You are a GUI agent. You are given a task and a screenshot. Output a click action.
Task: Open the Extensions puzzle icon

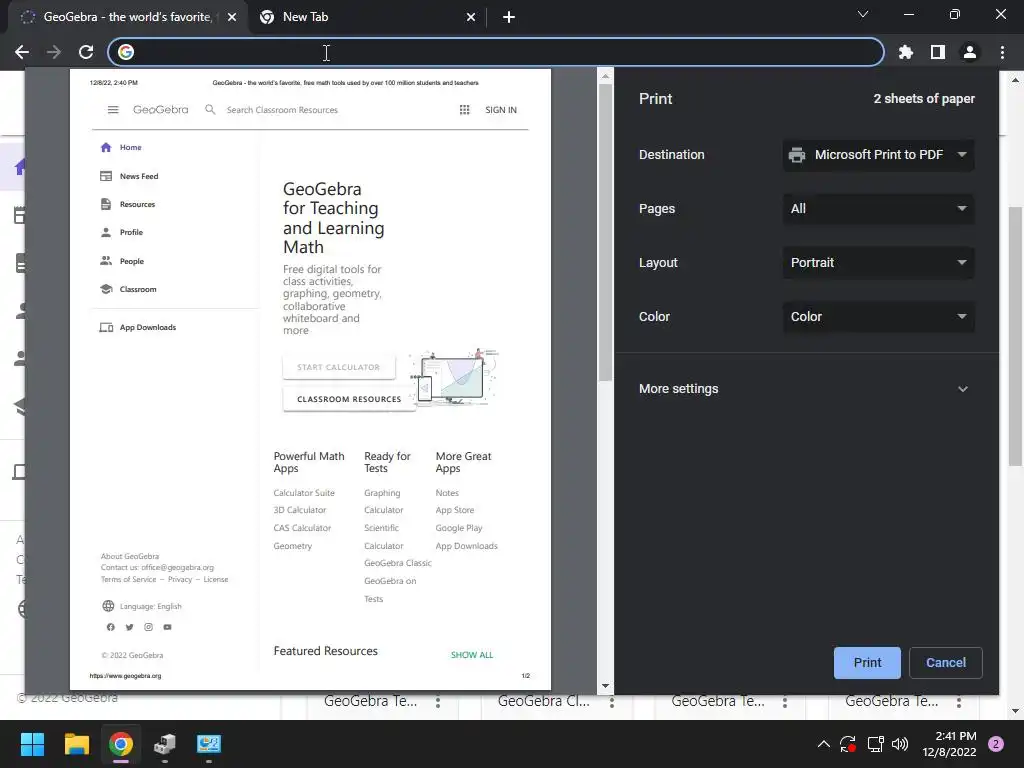pos(906,52)
